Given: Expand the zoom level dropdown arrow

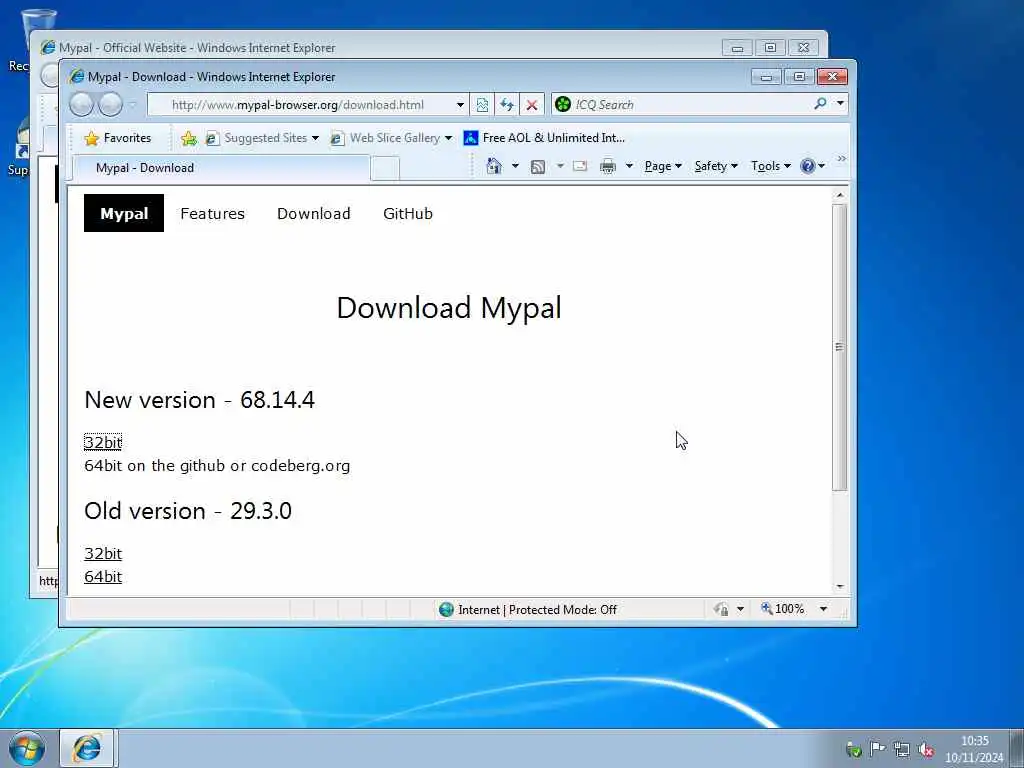Looking at the screenshot, I should [824, 609].
